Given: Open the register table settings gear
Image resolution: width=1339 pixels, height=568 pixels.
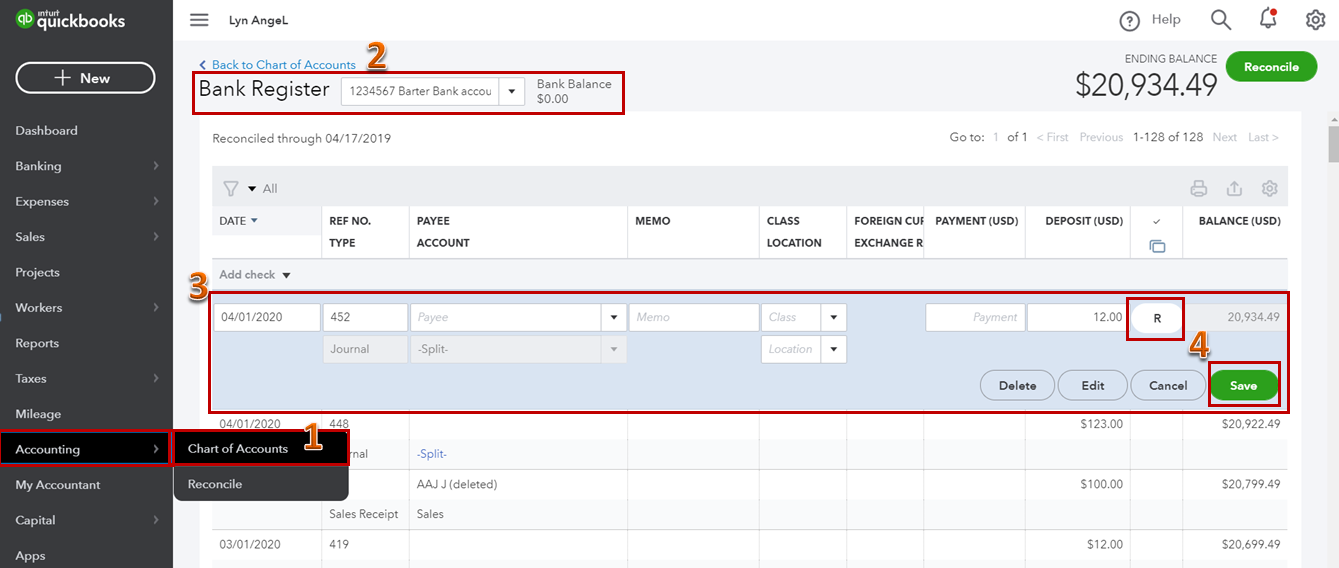Looking at the screenshot, I should click(x=1269, y=188).
